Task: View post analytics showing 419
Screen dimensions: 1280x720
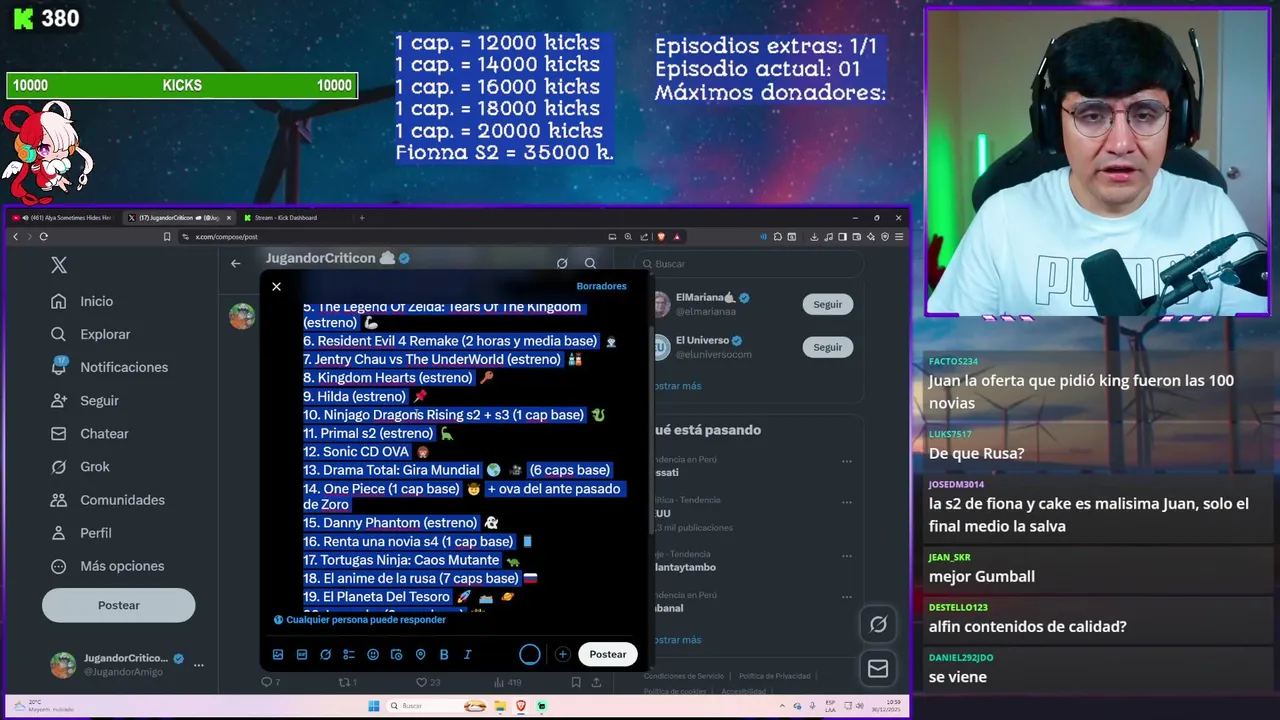Action: coord(508,682)
